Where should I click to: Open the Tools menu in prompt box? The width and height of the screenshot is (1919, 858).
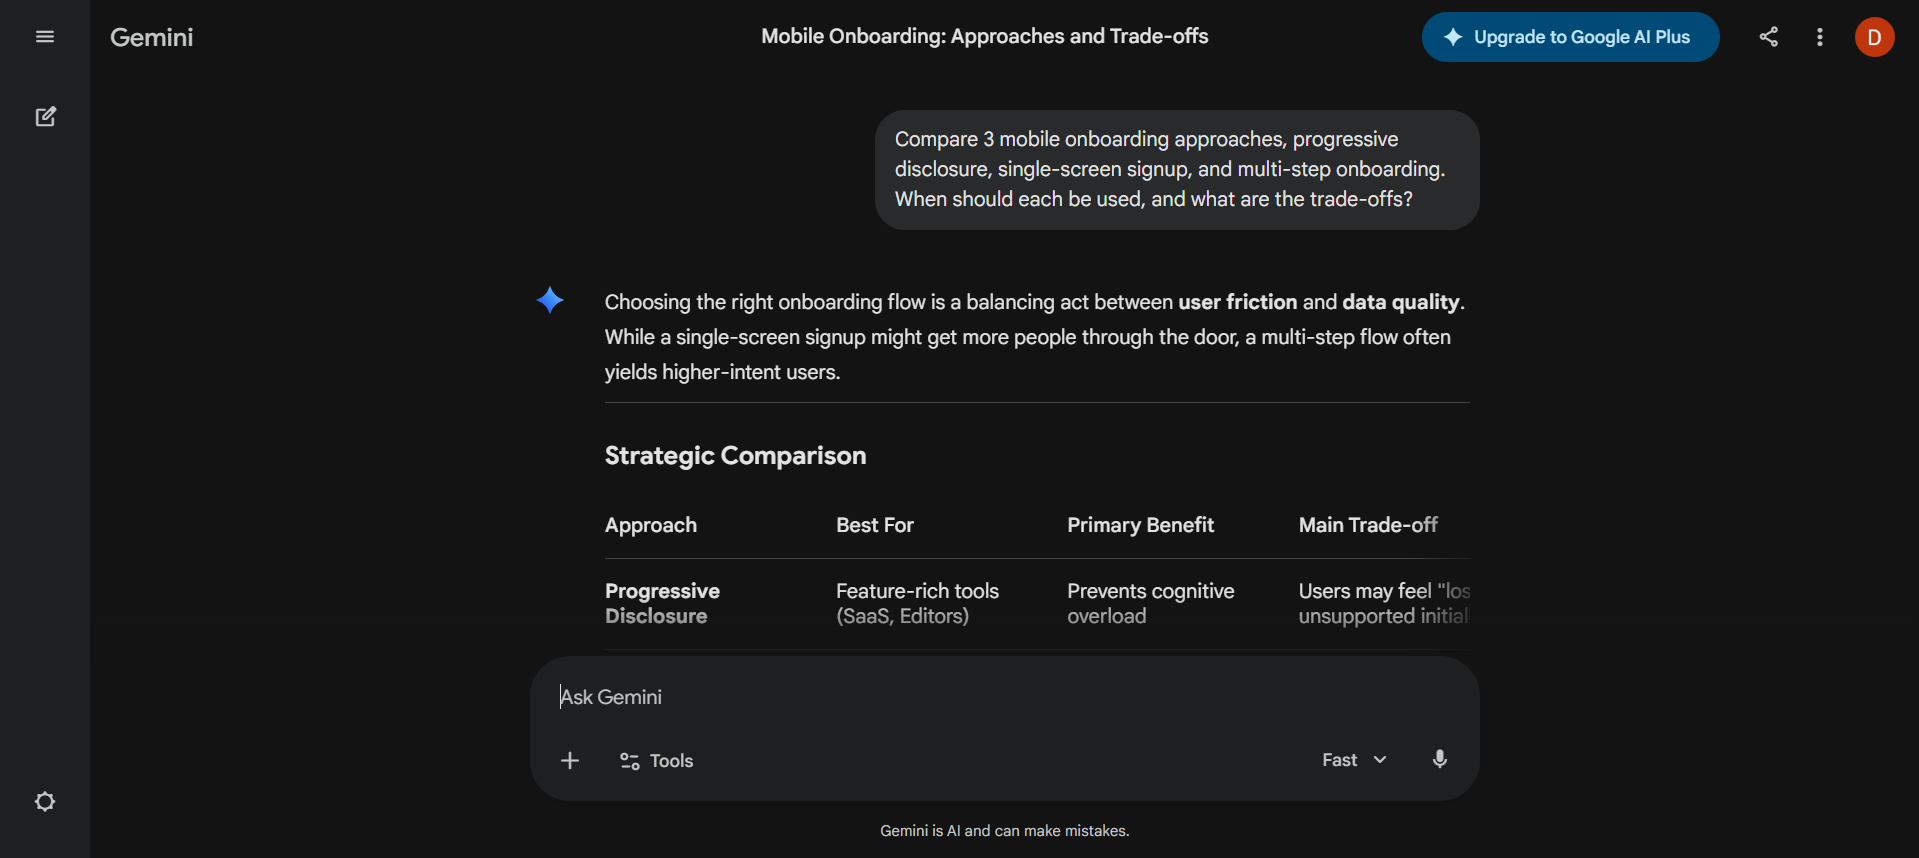[657, 761]
